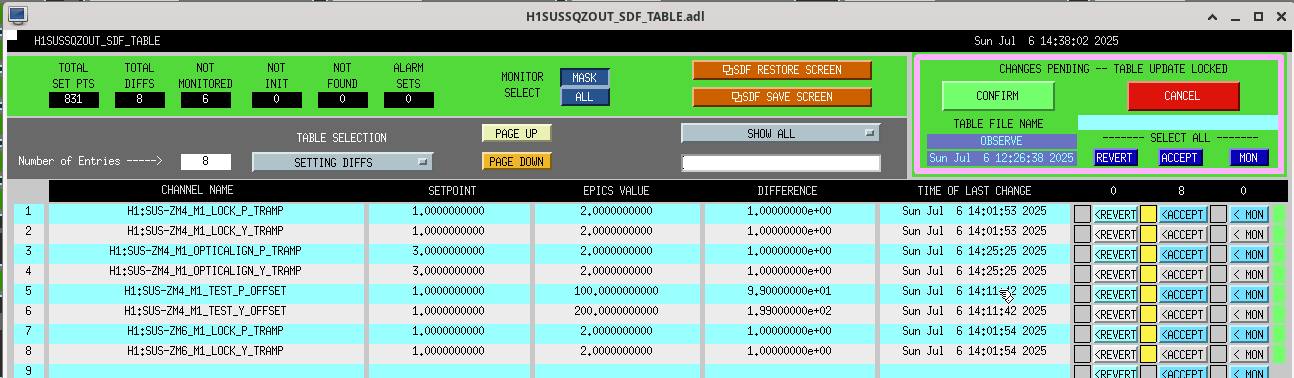Accept row 8 ZM6 LOCK_Y_TRAMP
Viewport: 1294px width, 378px height.
click(x=1182, y=353)
